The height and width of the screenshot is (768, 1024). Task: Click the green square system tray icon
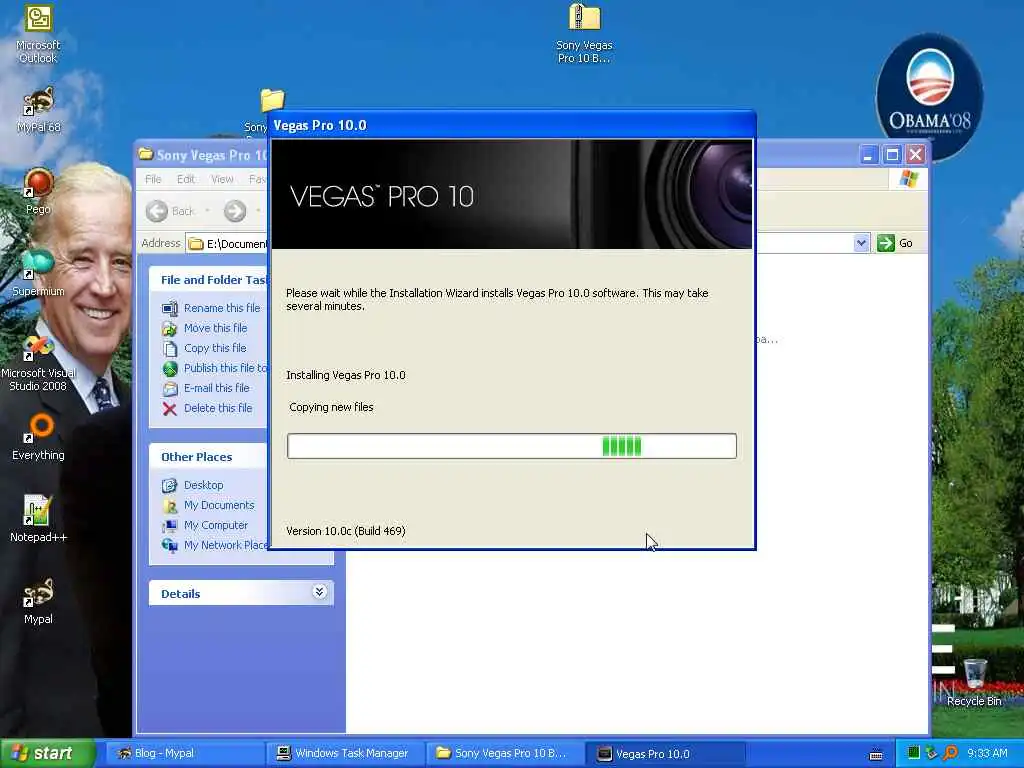coord(914,753)
